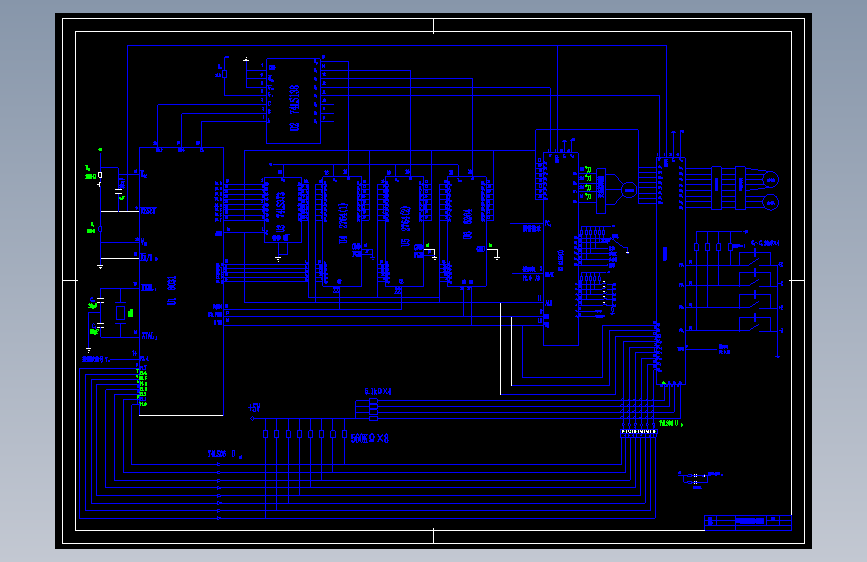Select the U4 2764(1) EPROM label
This screenshot has width=867, height=562.
[x=343, y=223]
